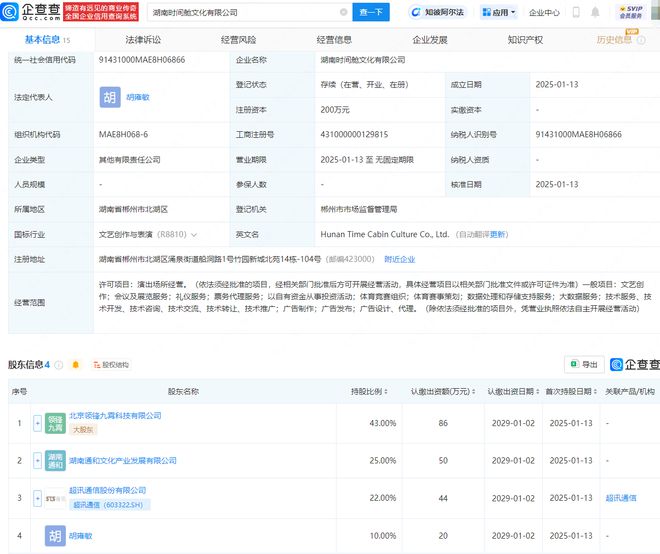Viewport: 660px width, 554px height.
Task: Open the 股权结构 button
Action: point(112,365)
